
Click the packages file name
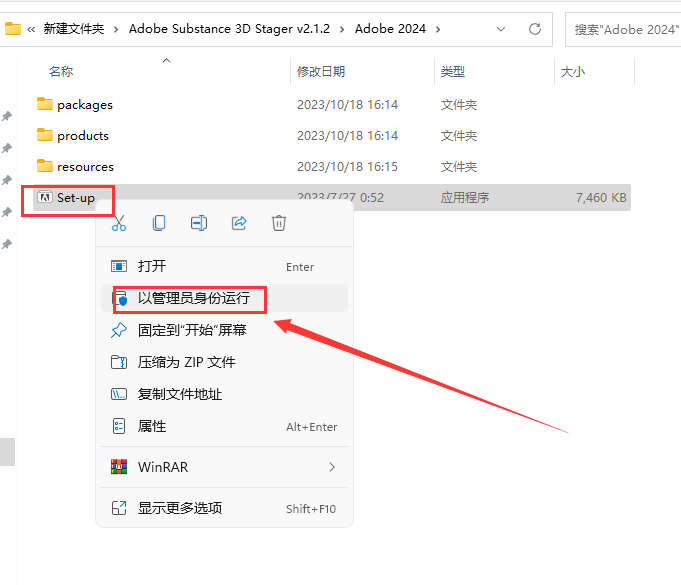click(85, 105)
